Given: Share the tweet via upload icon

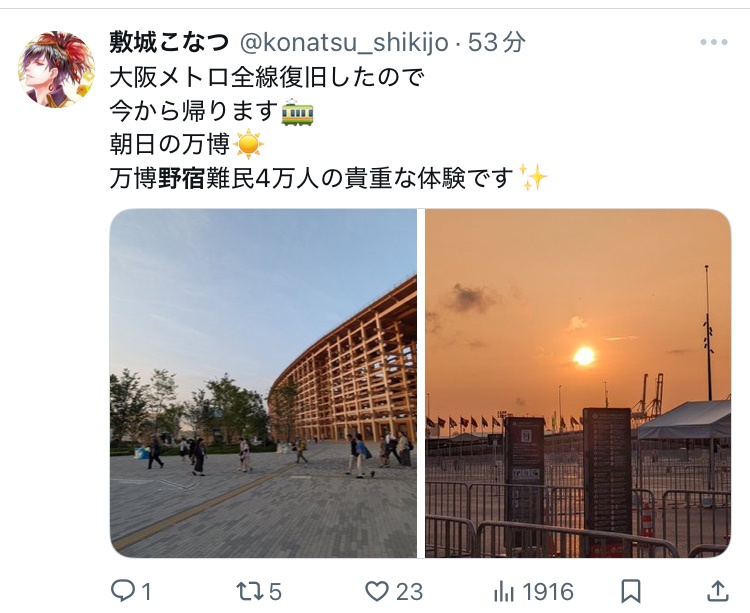Looking at the screenshot, I should [717, 591].
